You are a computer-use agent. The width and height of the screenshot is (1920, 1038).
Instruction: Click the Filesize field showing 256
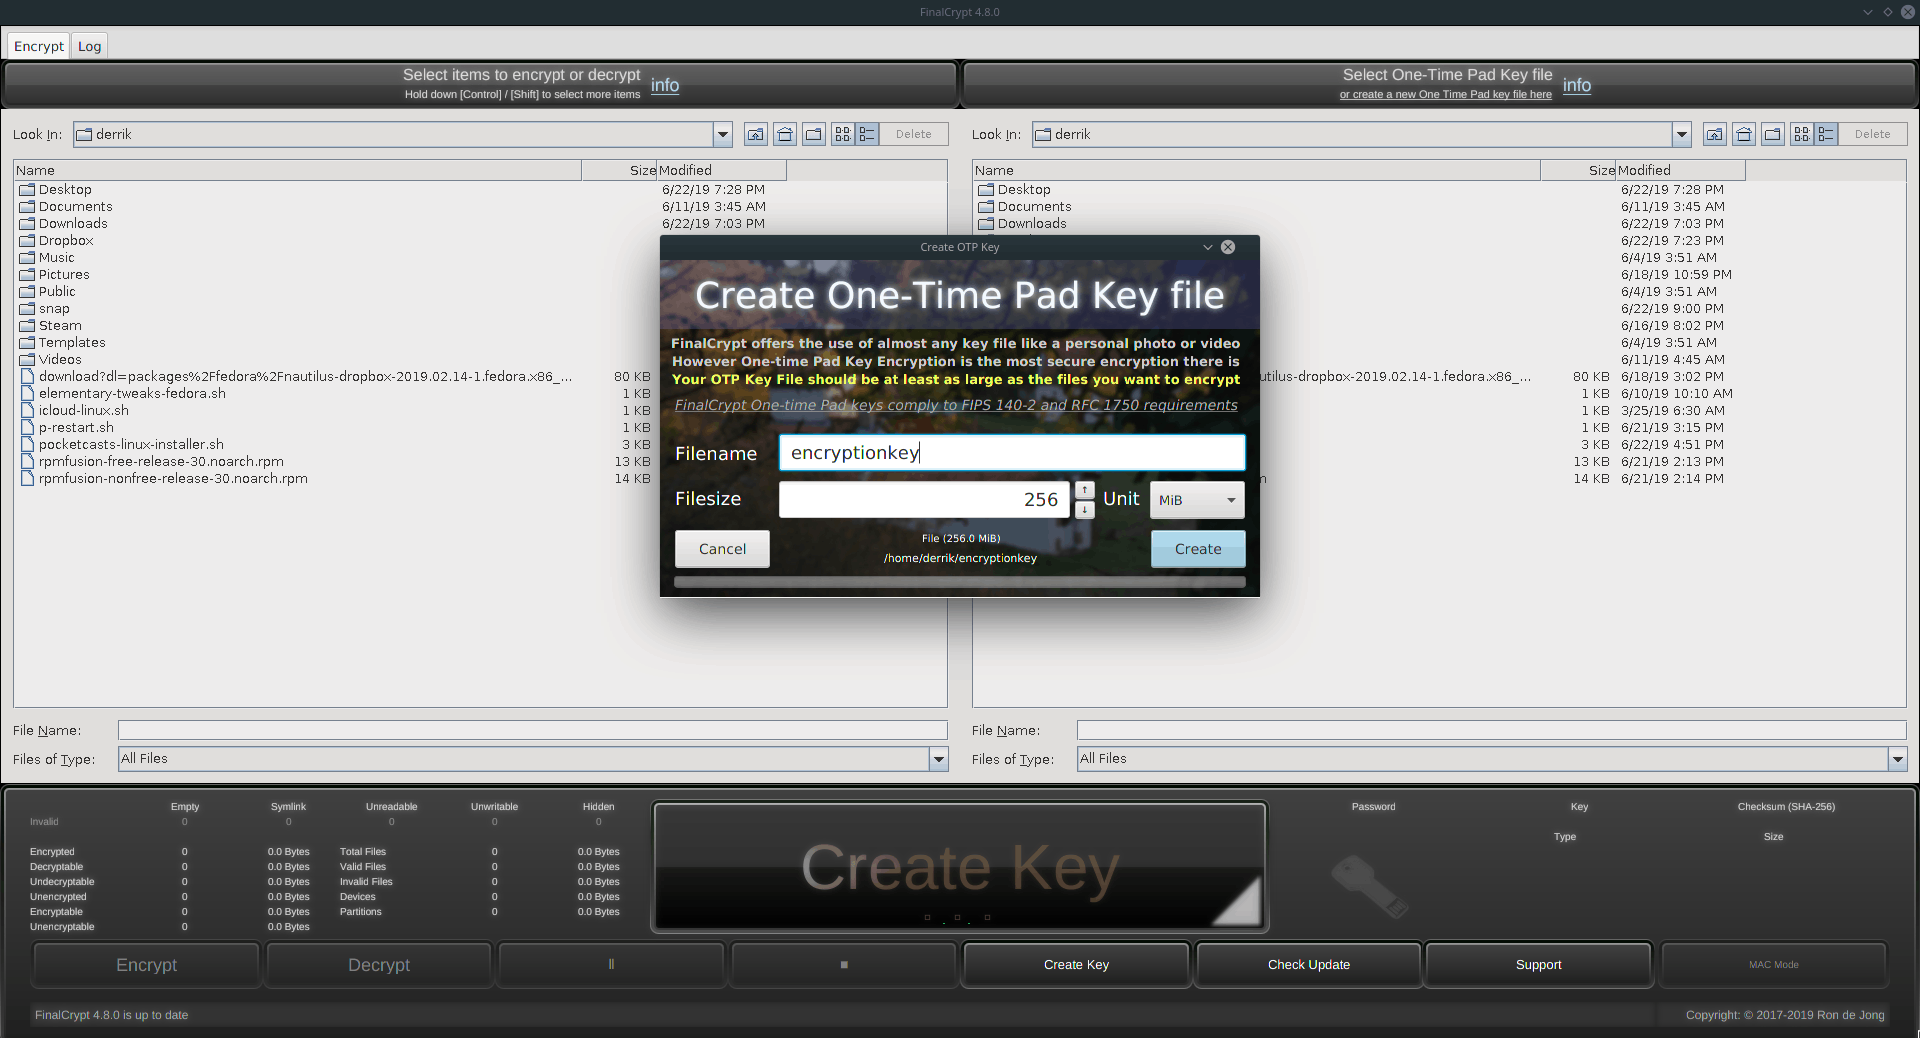[x=924, y=500]
